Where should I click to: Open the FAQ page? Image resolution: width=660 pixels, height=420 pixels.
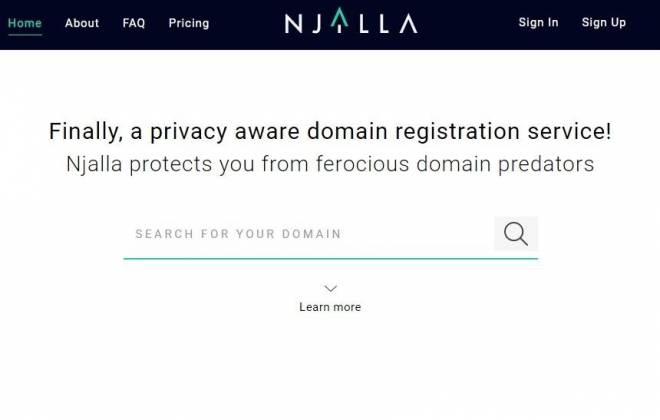click(134, 23)
